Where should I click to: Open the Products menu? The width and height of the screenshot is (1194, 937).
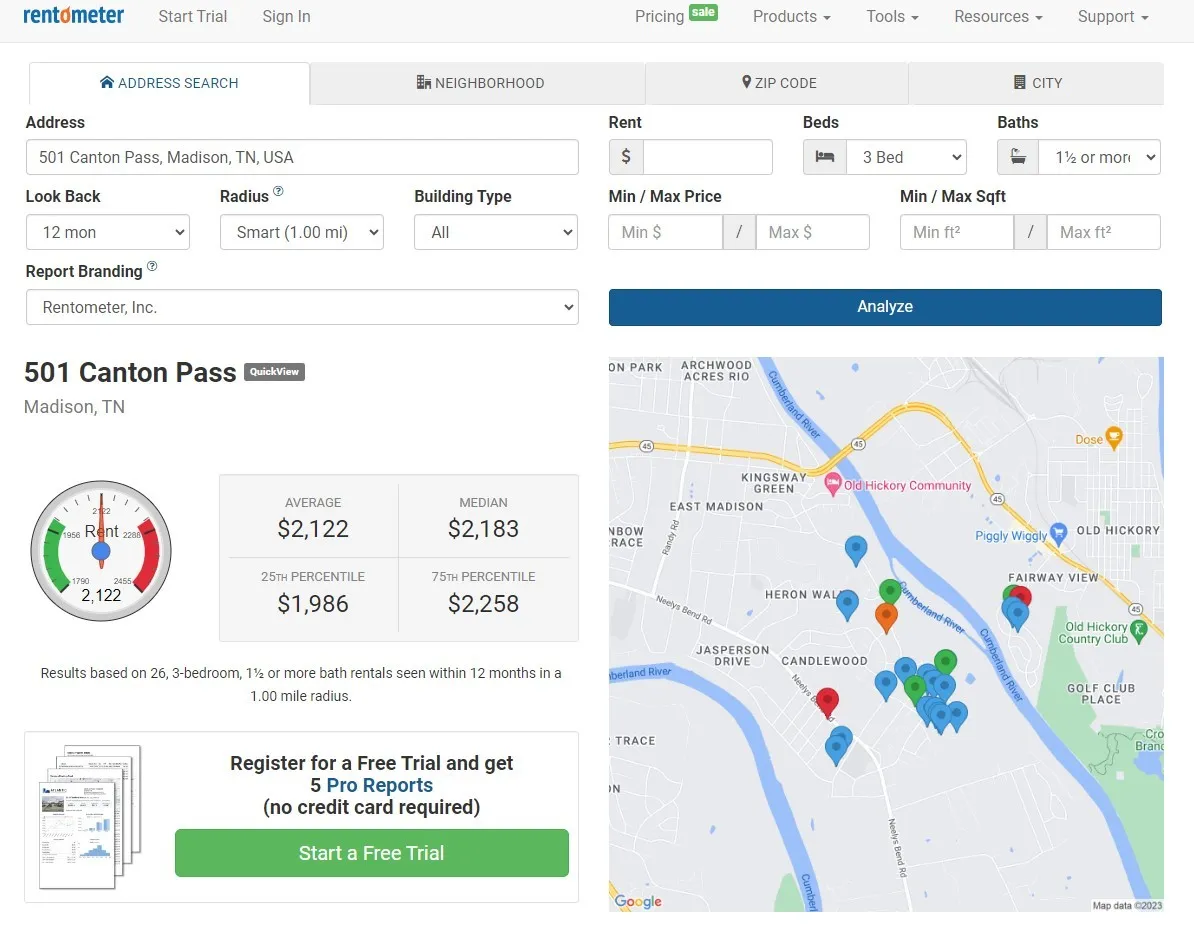pyautogui.click(x=791, y=17)
